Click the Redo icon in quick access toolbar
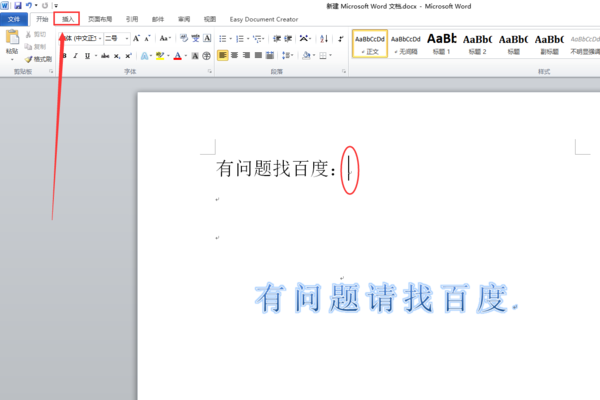The height and width of the screenshot is (400, 600). click(x=45, y=6)
